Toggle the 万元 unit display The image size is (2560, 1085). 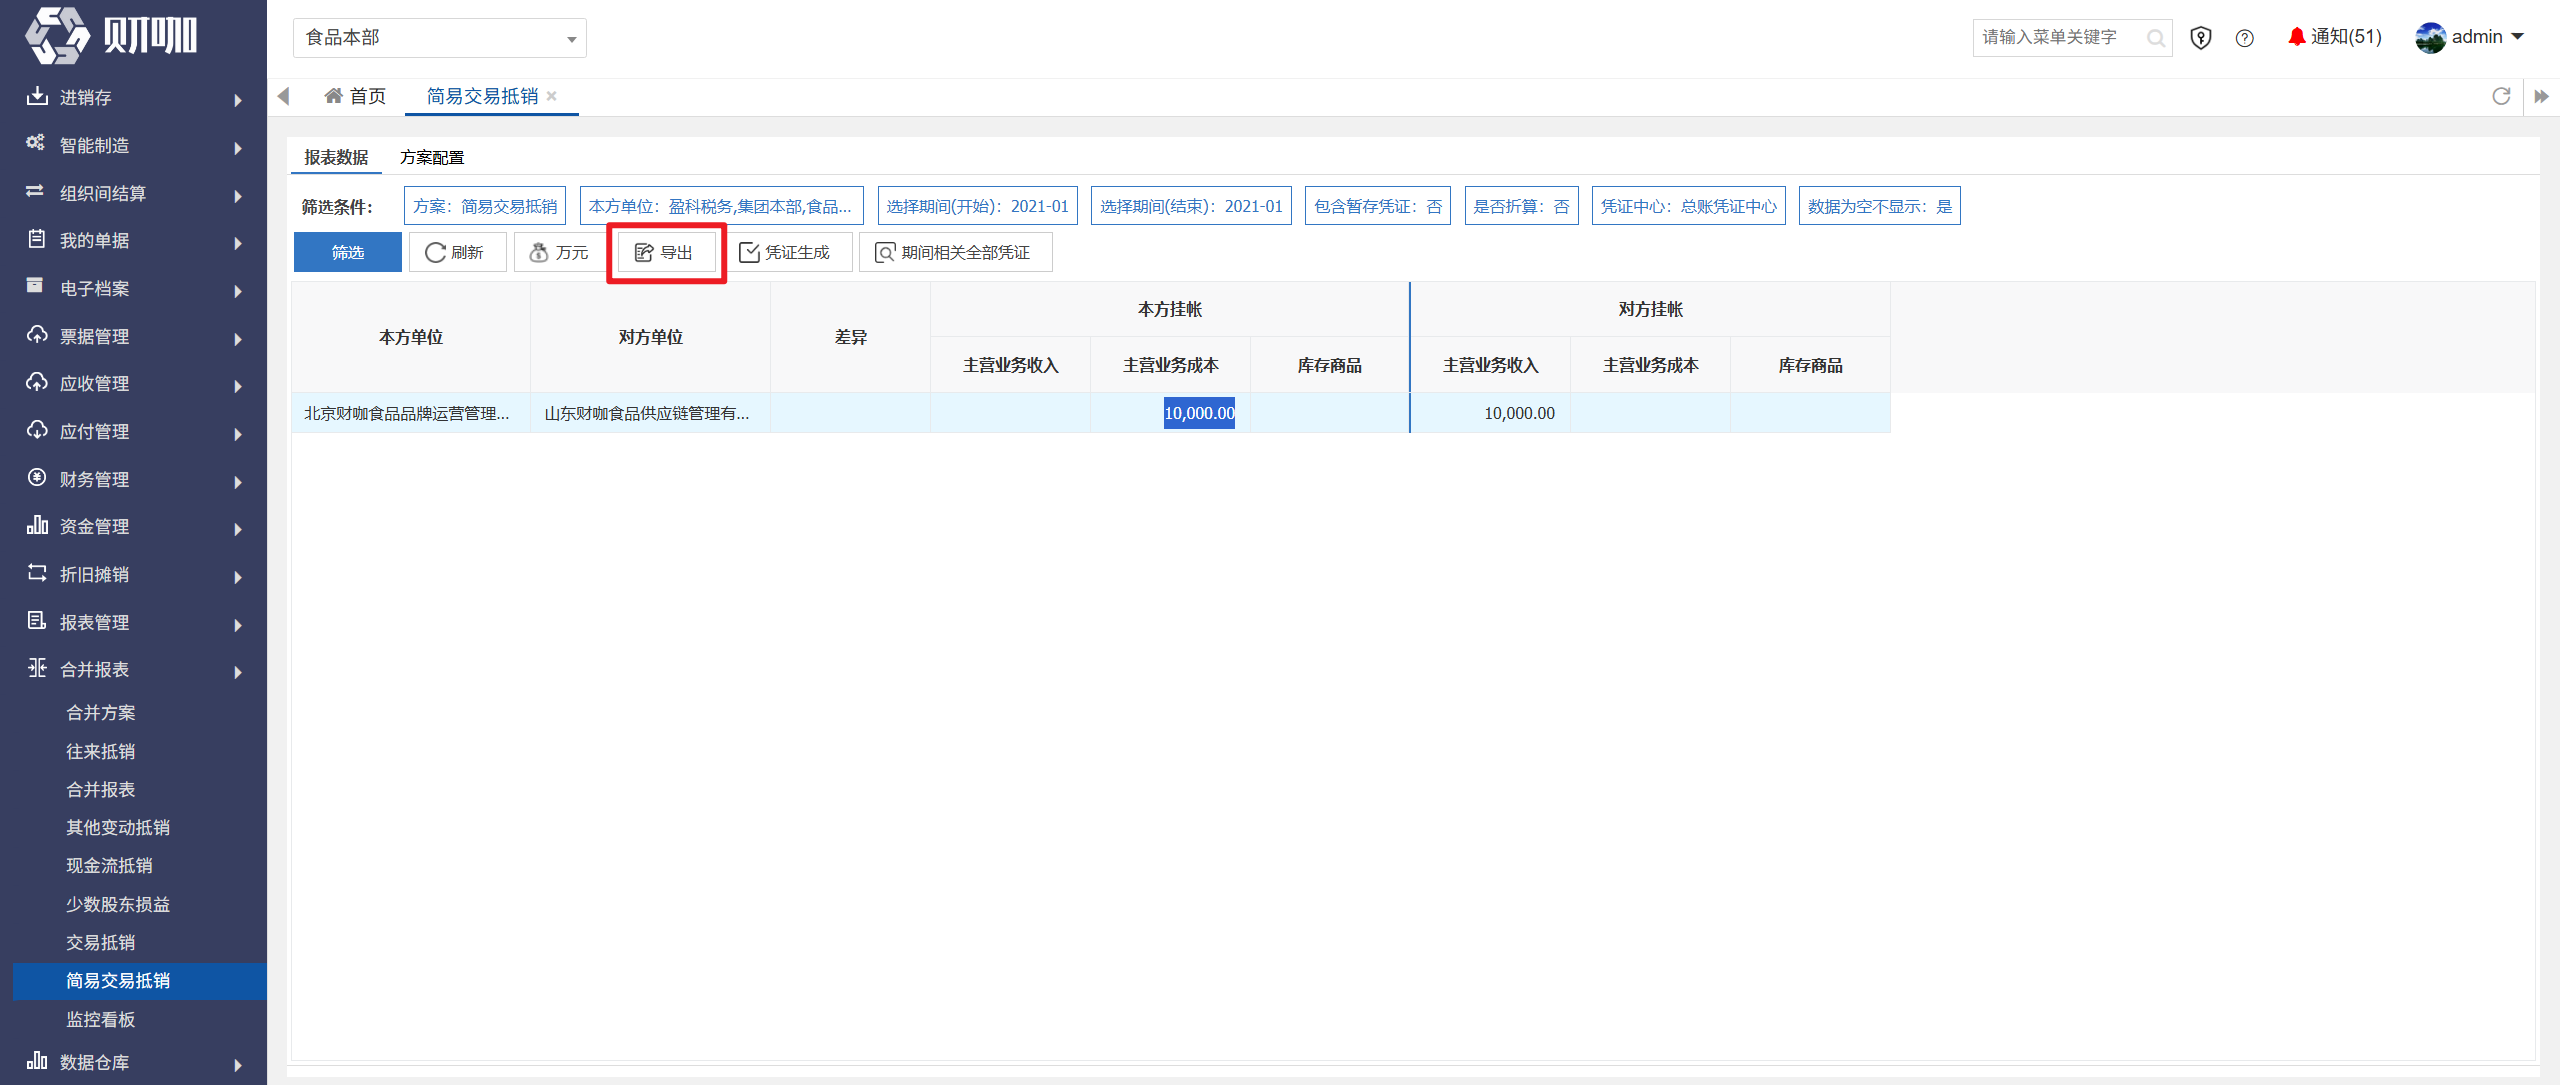[x=560, y=252]
